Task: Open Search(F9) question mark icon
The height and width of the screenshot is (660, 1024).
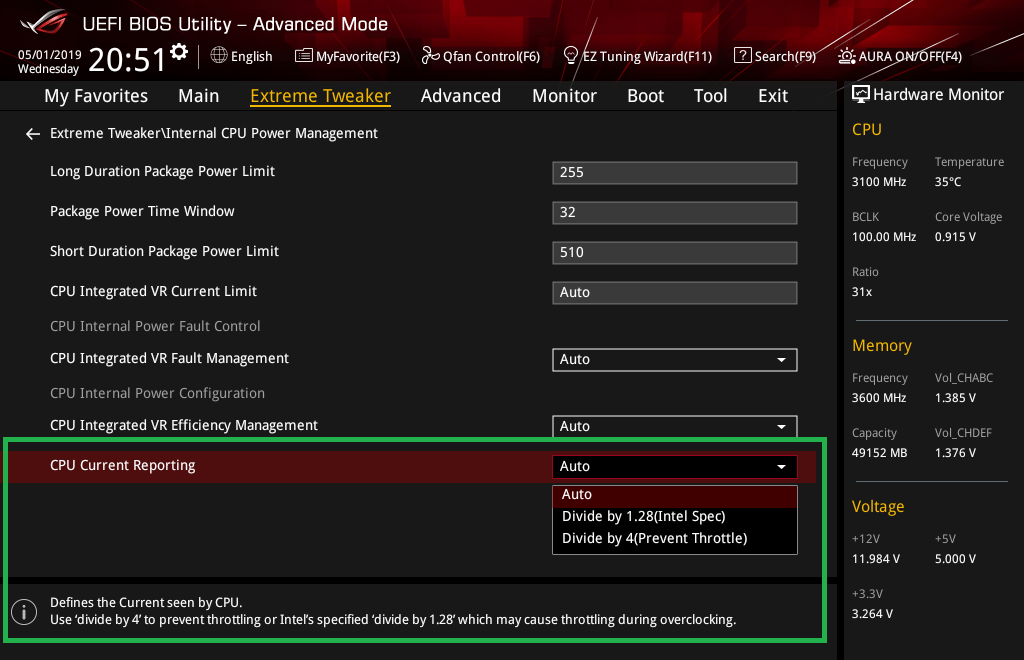Action: [743, 55]
